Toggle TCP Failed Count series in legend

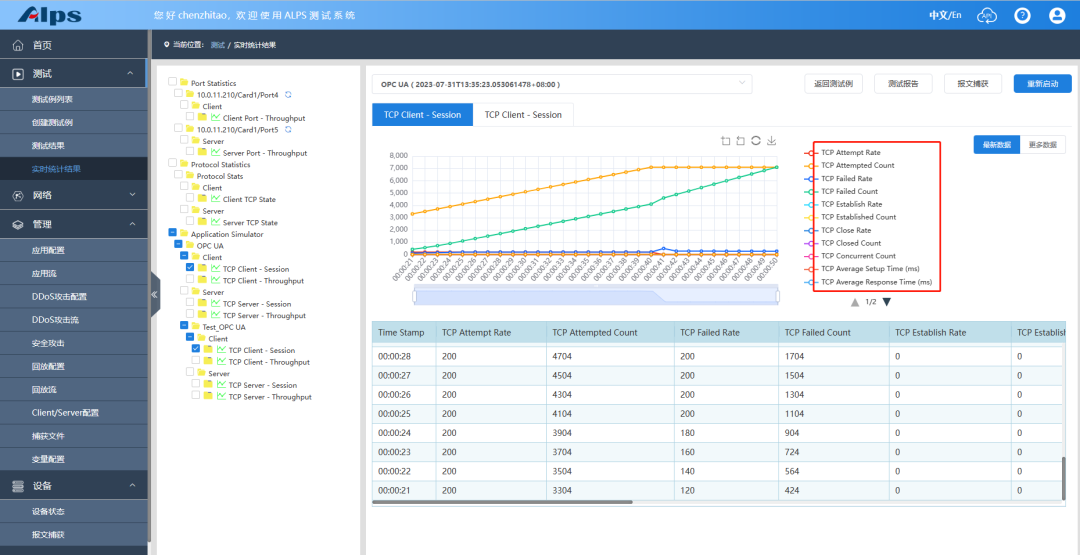(x=849, y=191)
